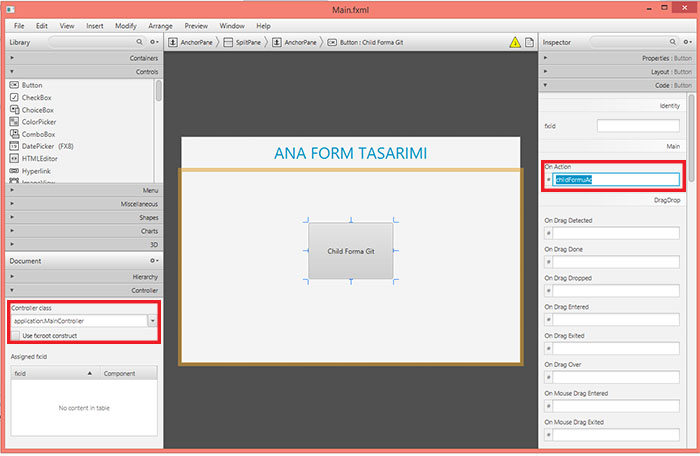The image size is (700, 456).
Task: Open the Arrange menu
Action: (160, 25)
